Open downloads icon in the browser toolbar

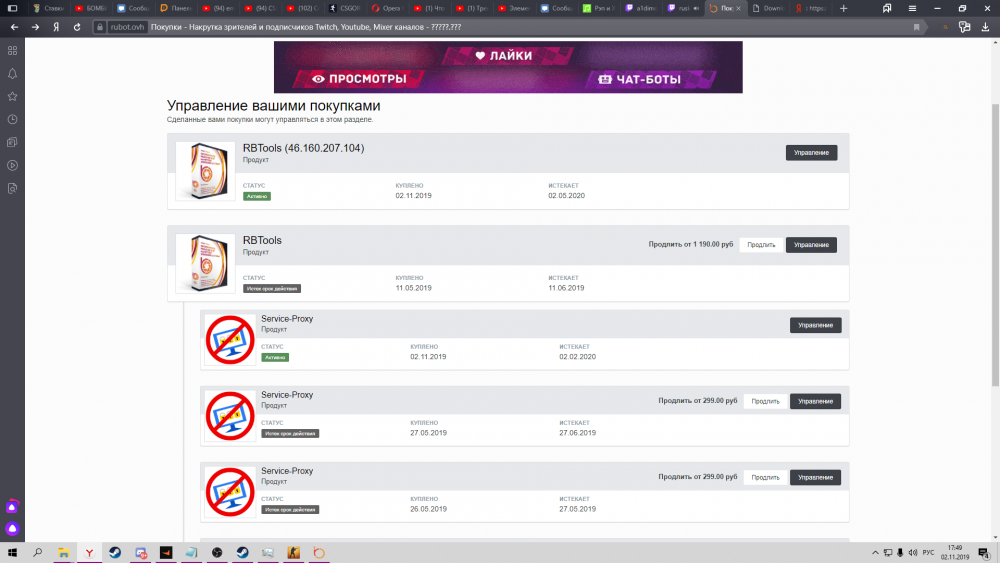click(983, 27)
